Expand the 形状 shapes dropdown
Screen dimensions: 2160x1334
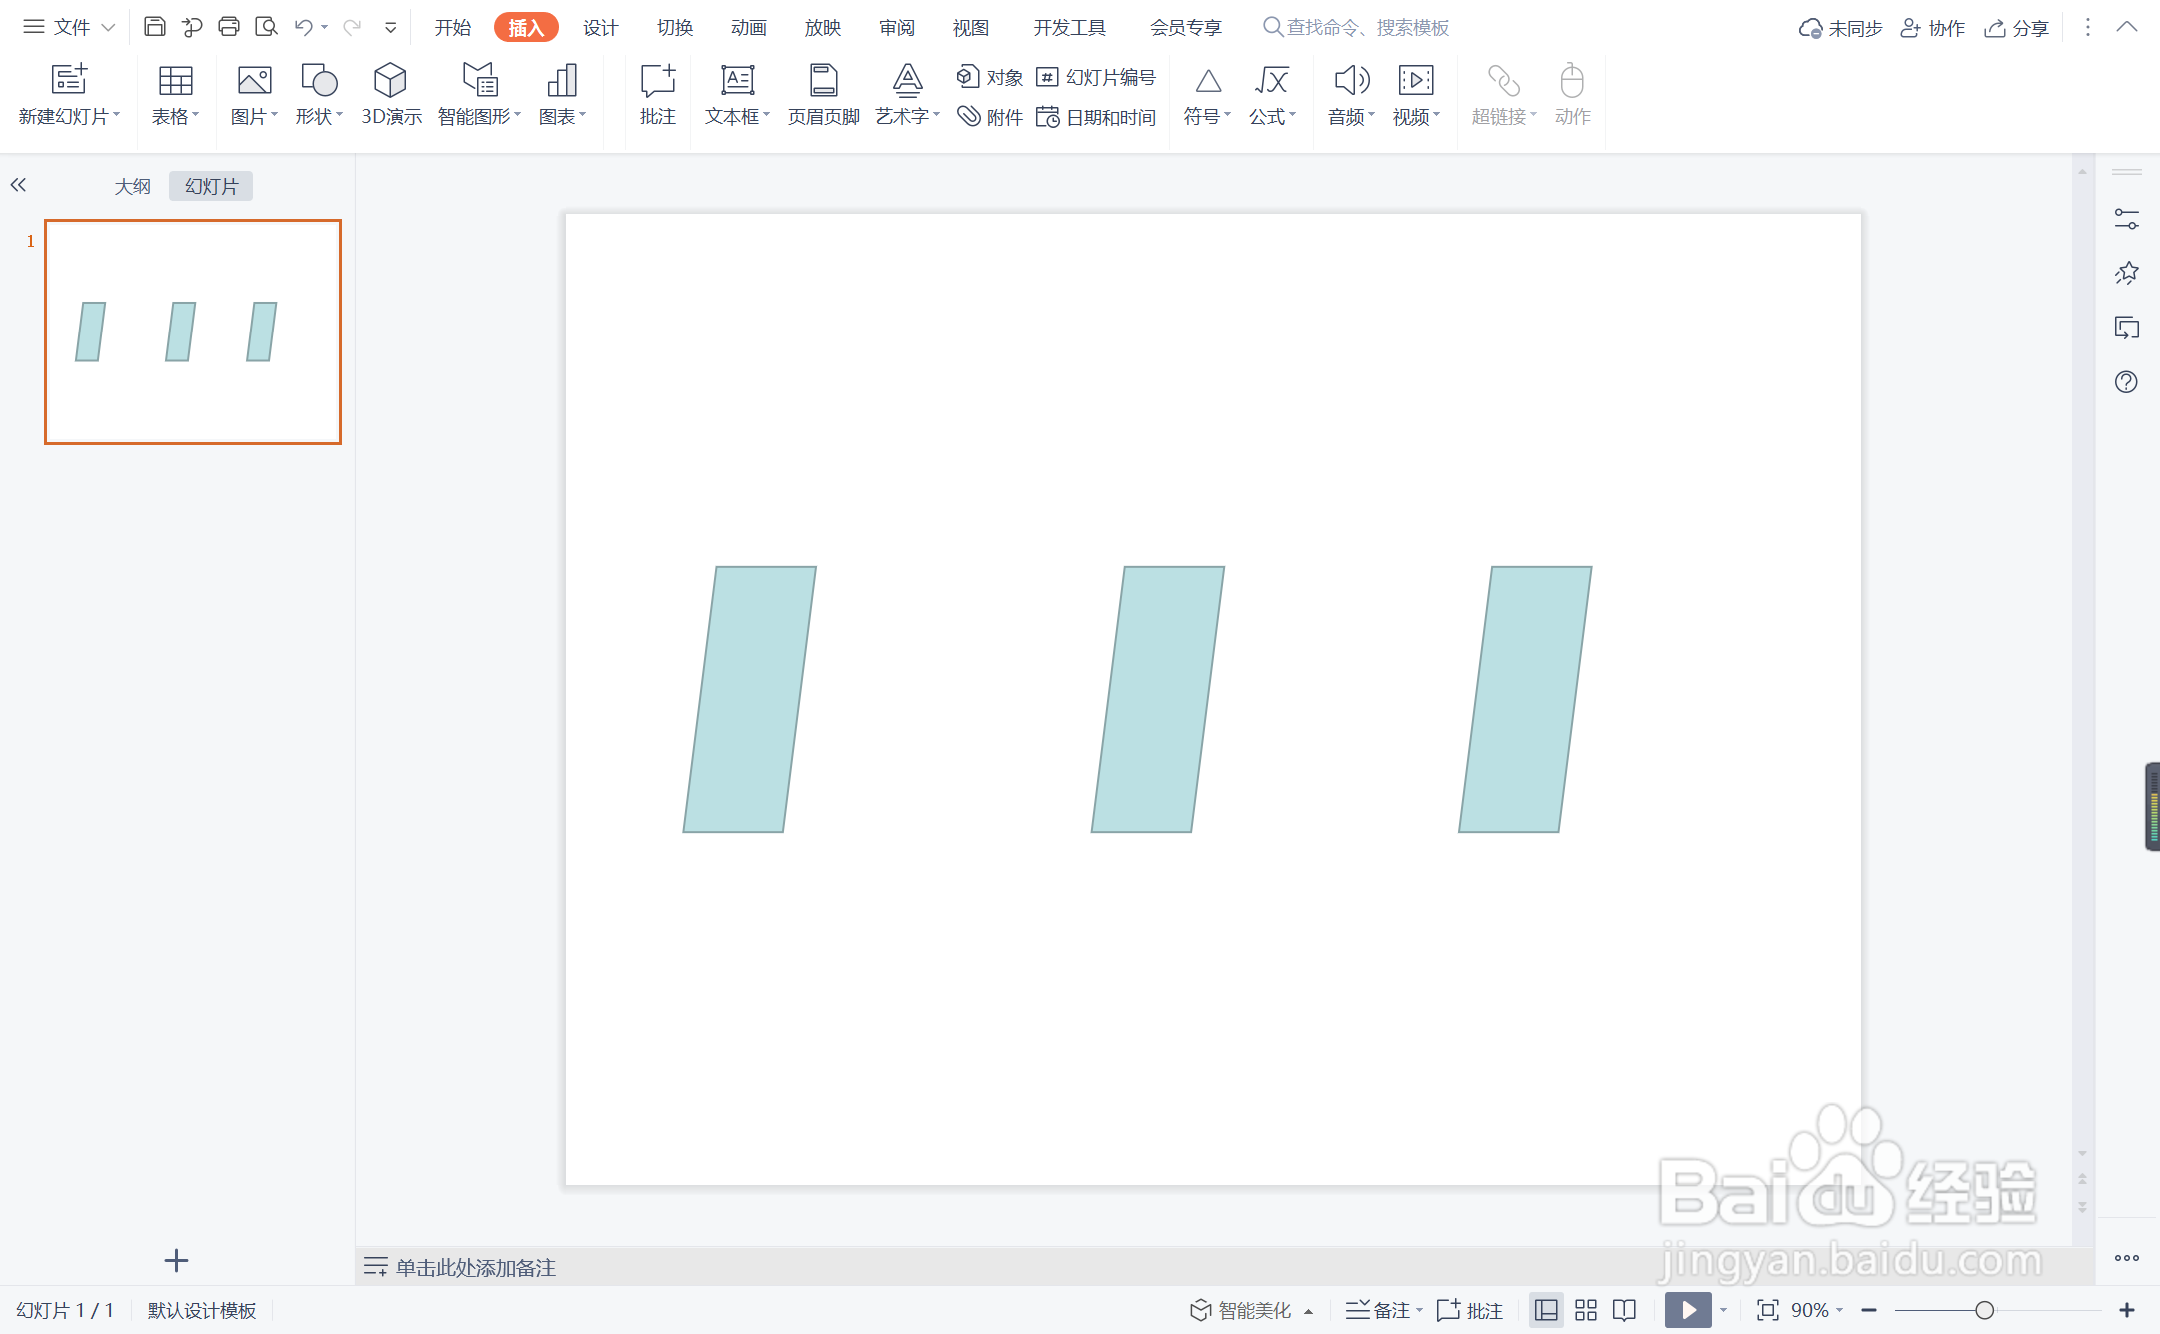point(319,116)
